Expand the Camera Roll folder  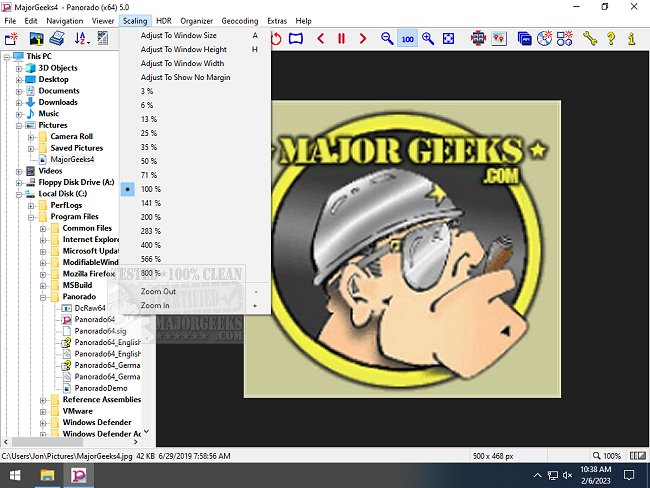point(31,137)
